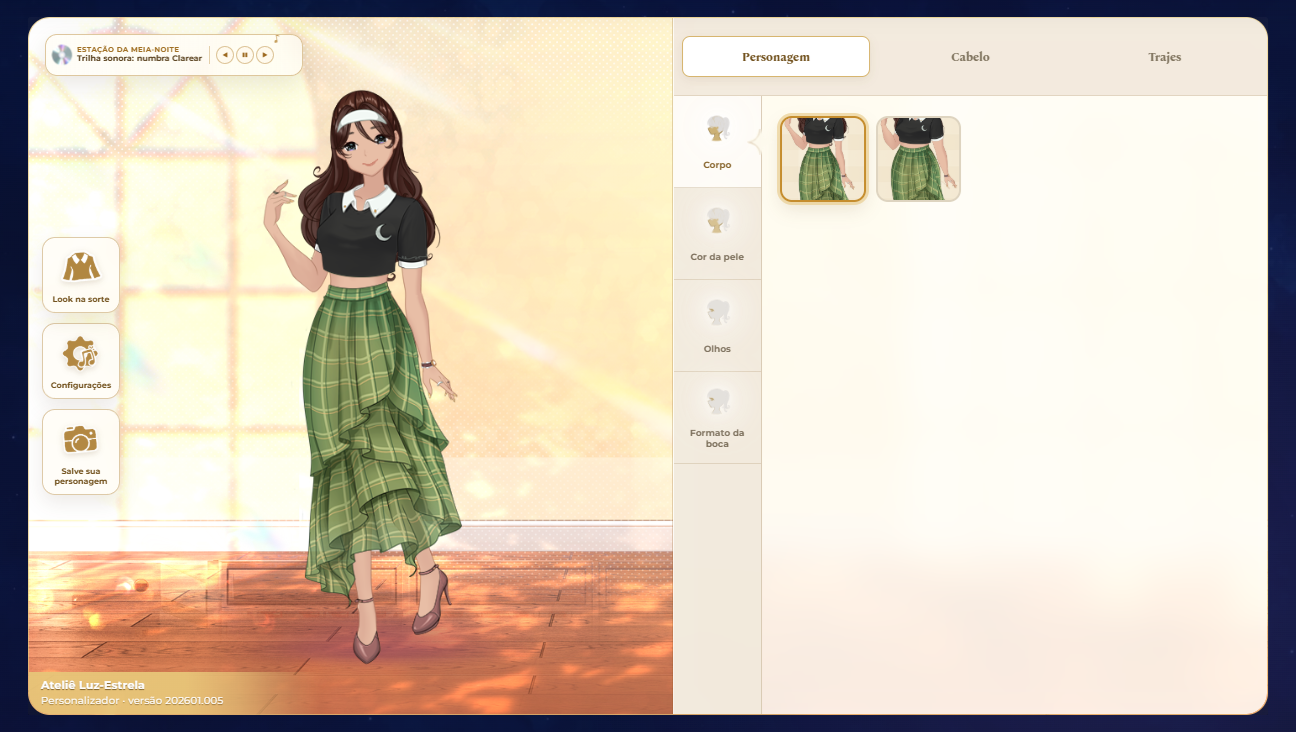Screen dimensions: 1296x732
Task: Select the second body type thumbnail
Action: 919,159
